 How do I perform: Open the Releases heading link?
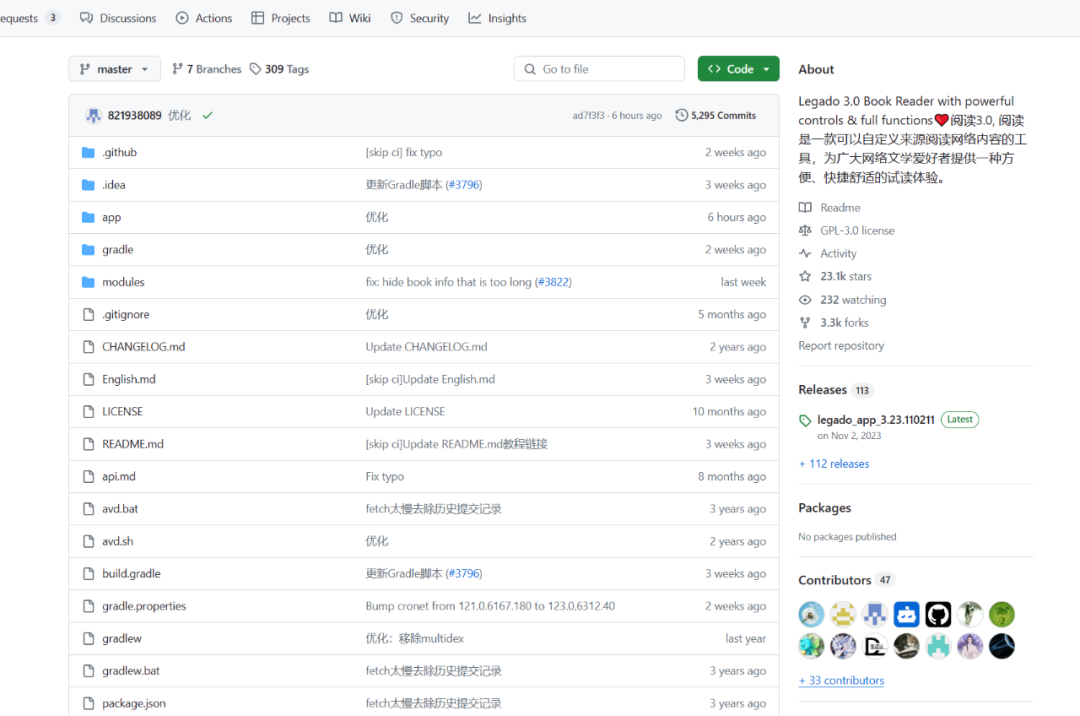point(822,389)
